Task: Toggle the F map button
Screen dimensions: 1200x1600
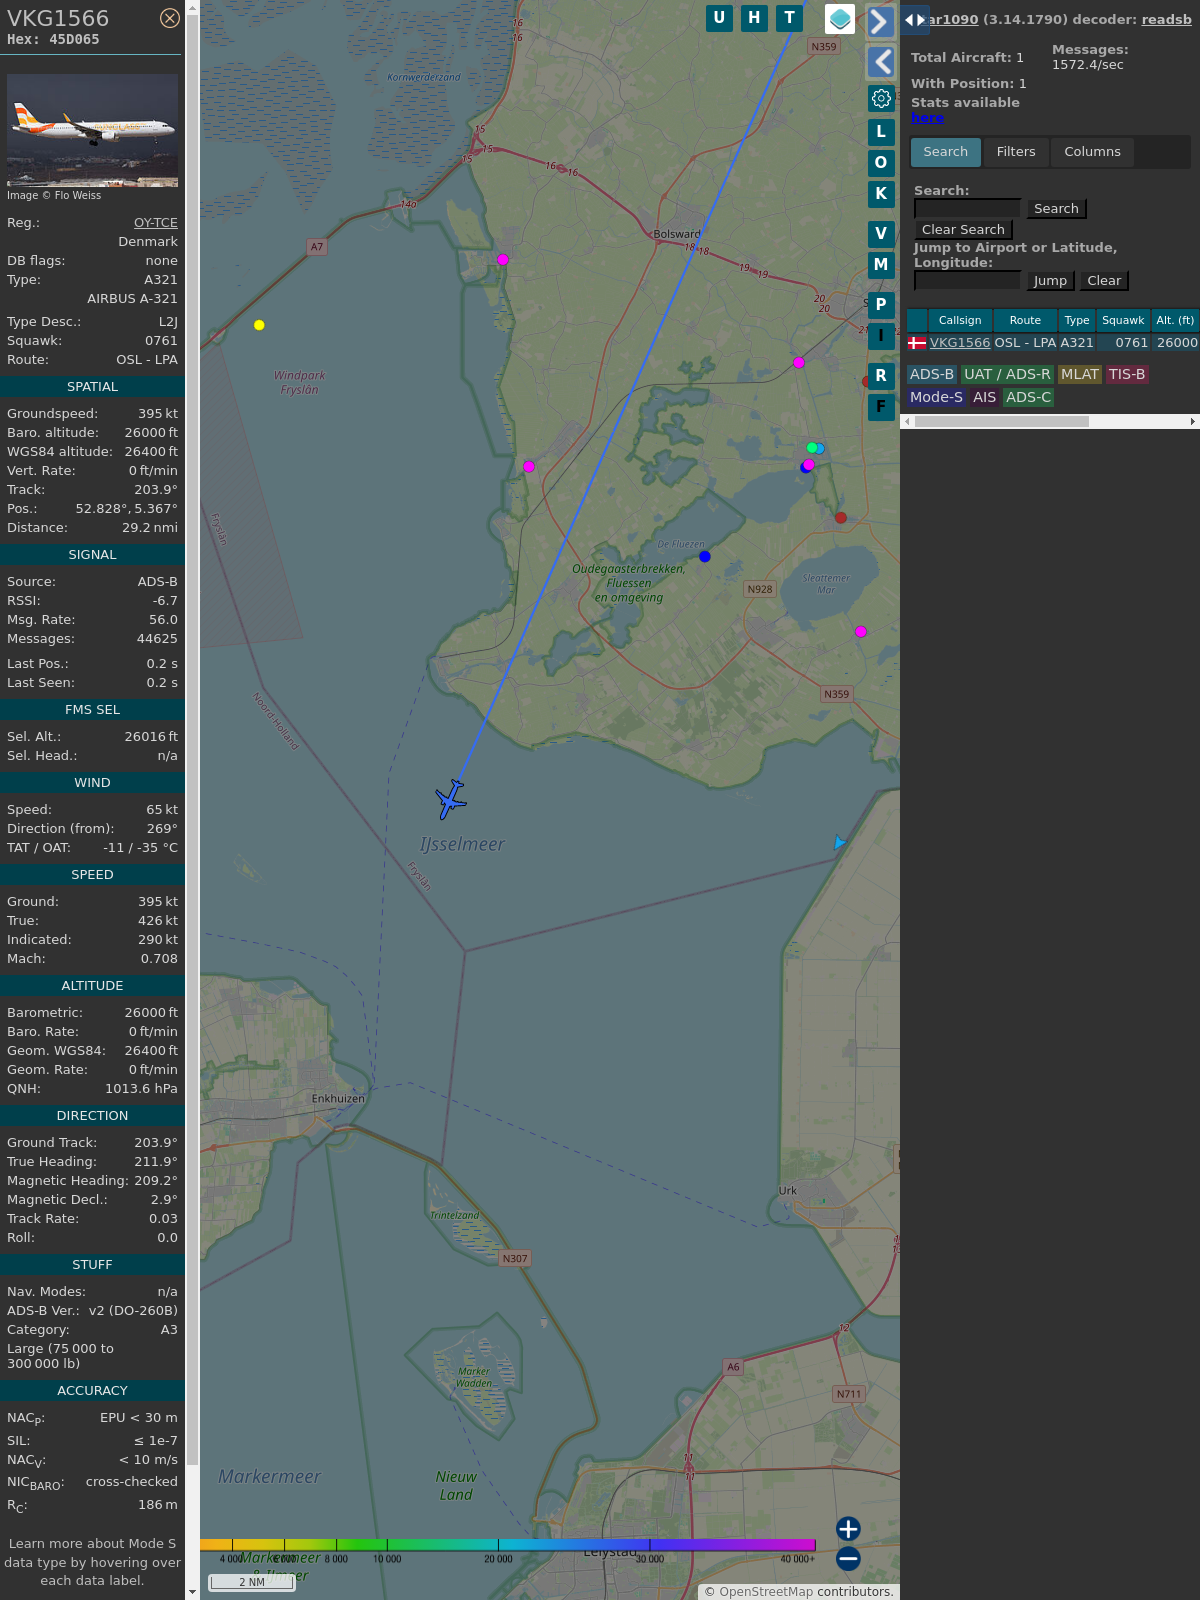Action: coord(881,407)
